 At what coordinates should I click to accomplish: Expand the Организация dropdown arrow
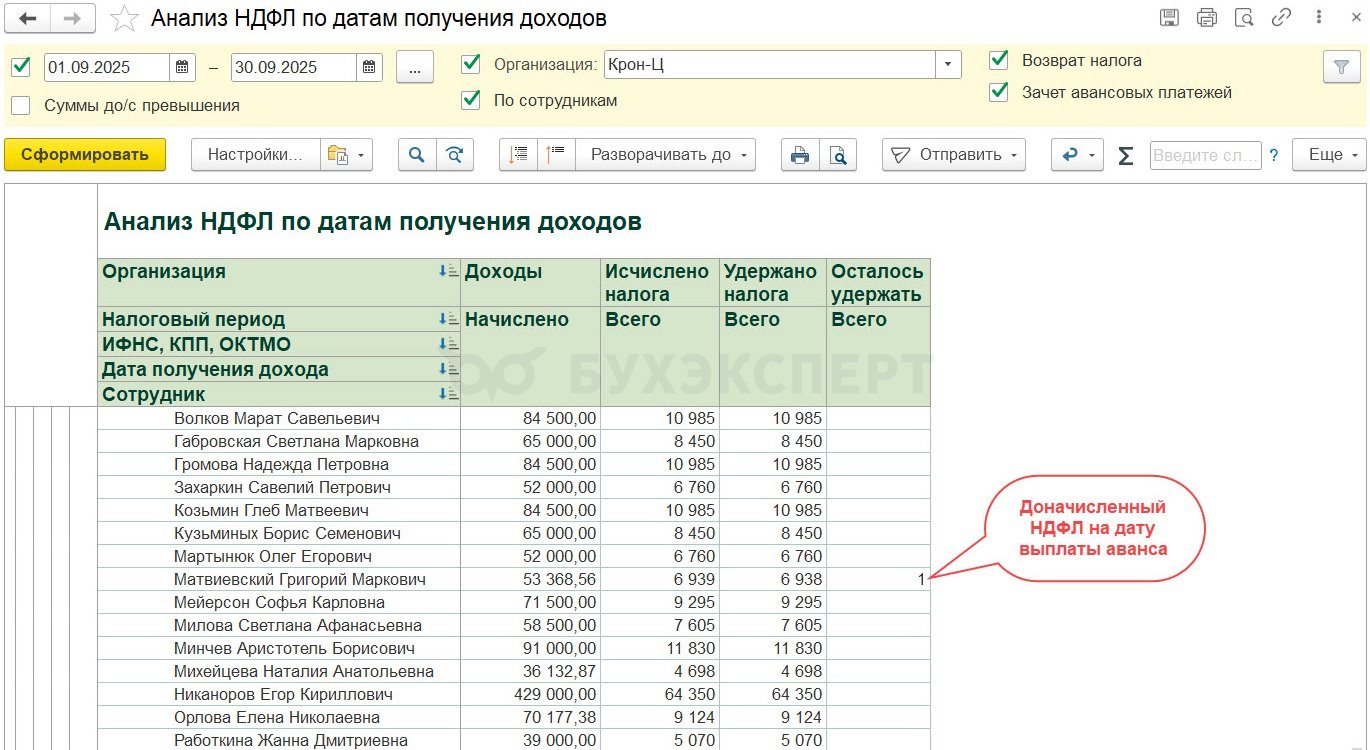pyautogui.click(x=948, y=65)
